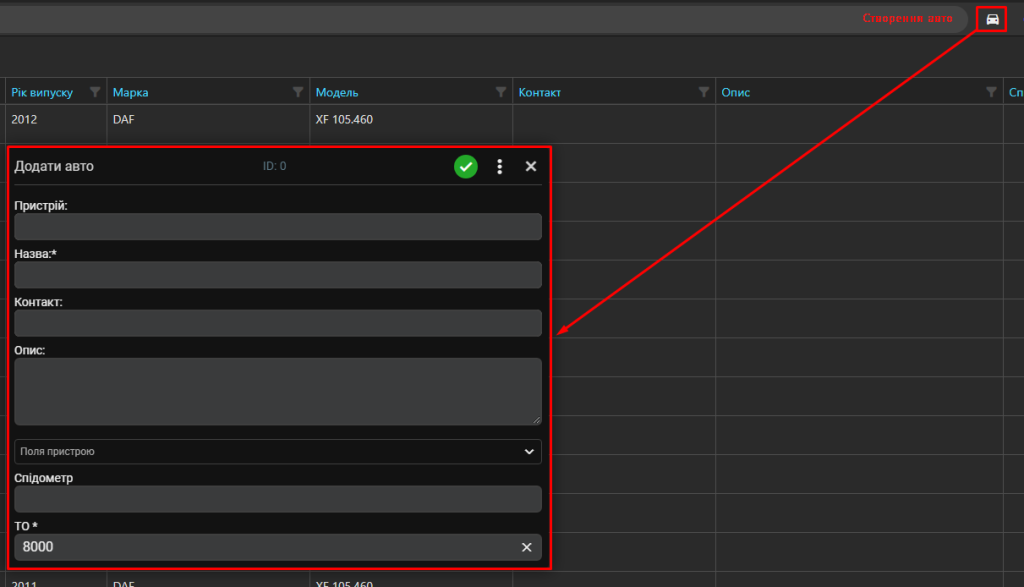Focus the Контакт input field in dialog

coord(278,323)
